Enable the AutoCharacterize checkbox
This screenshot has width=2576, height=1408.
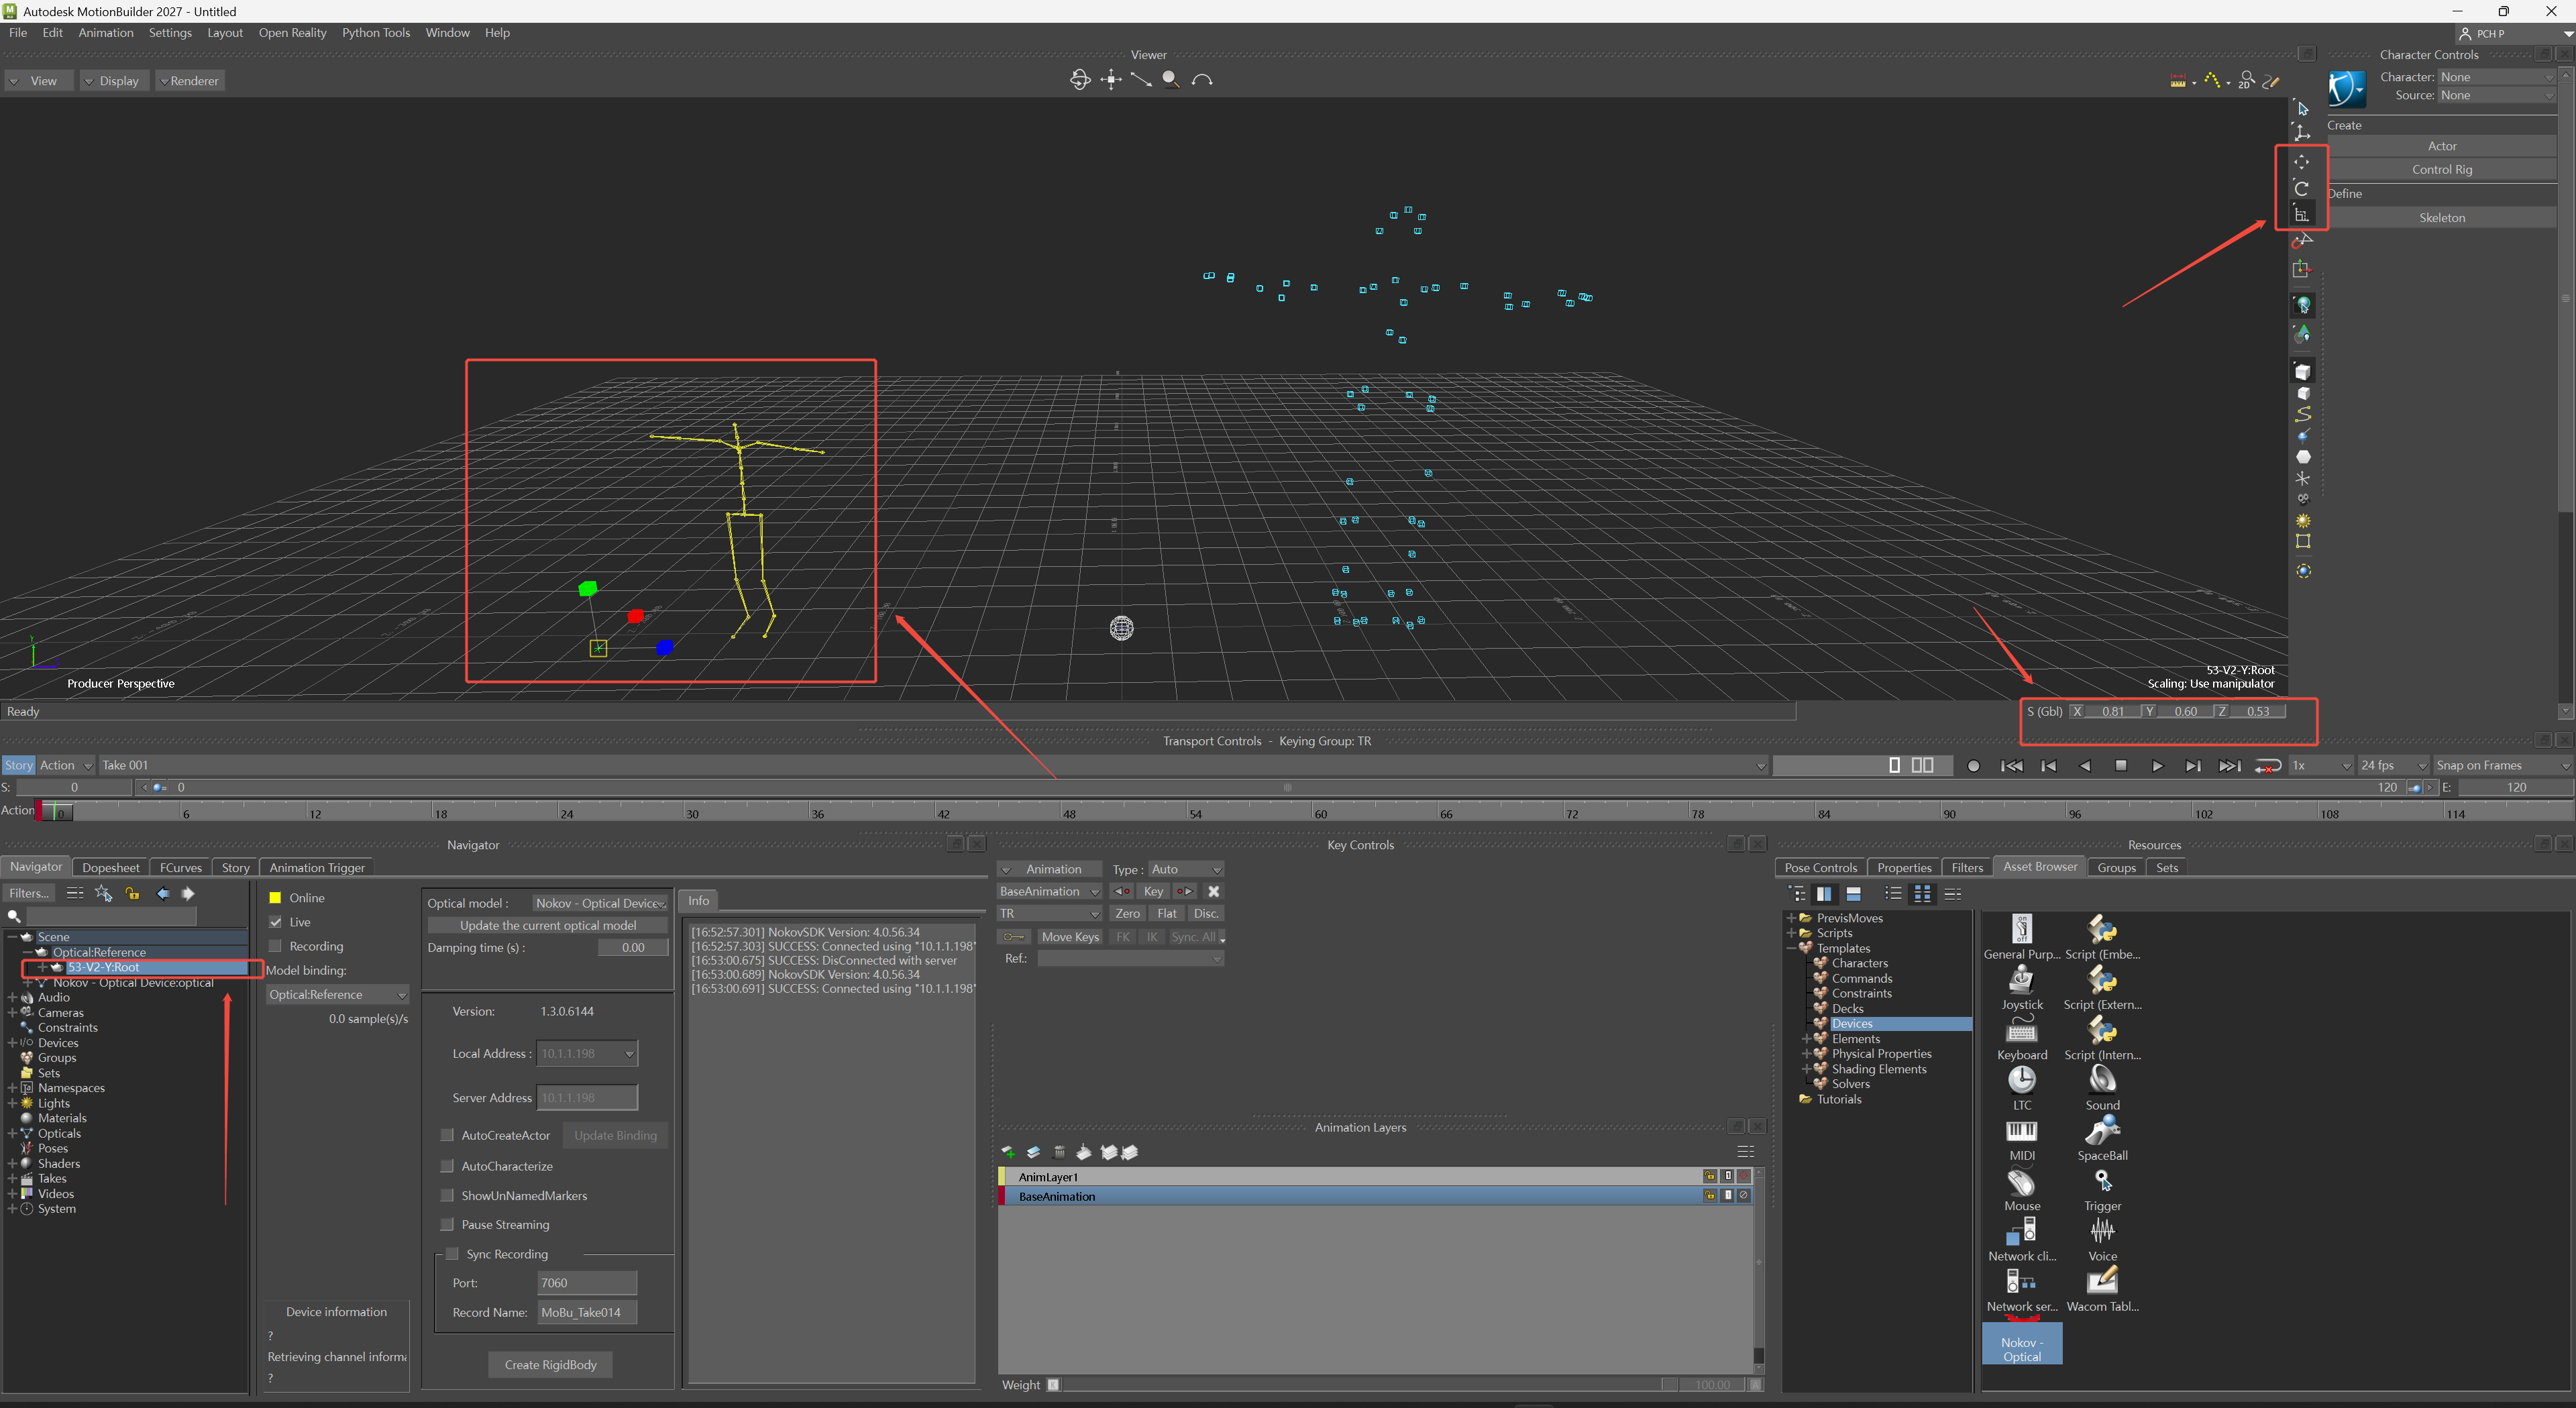point(447,1166)
